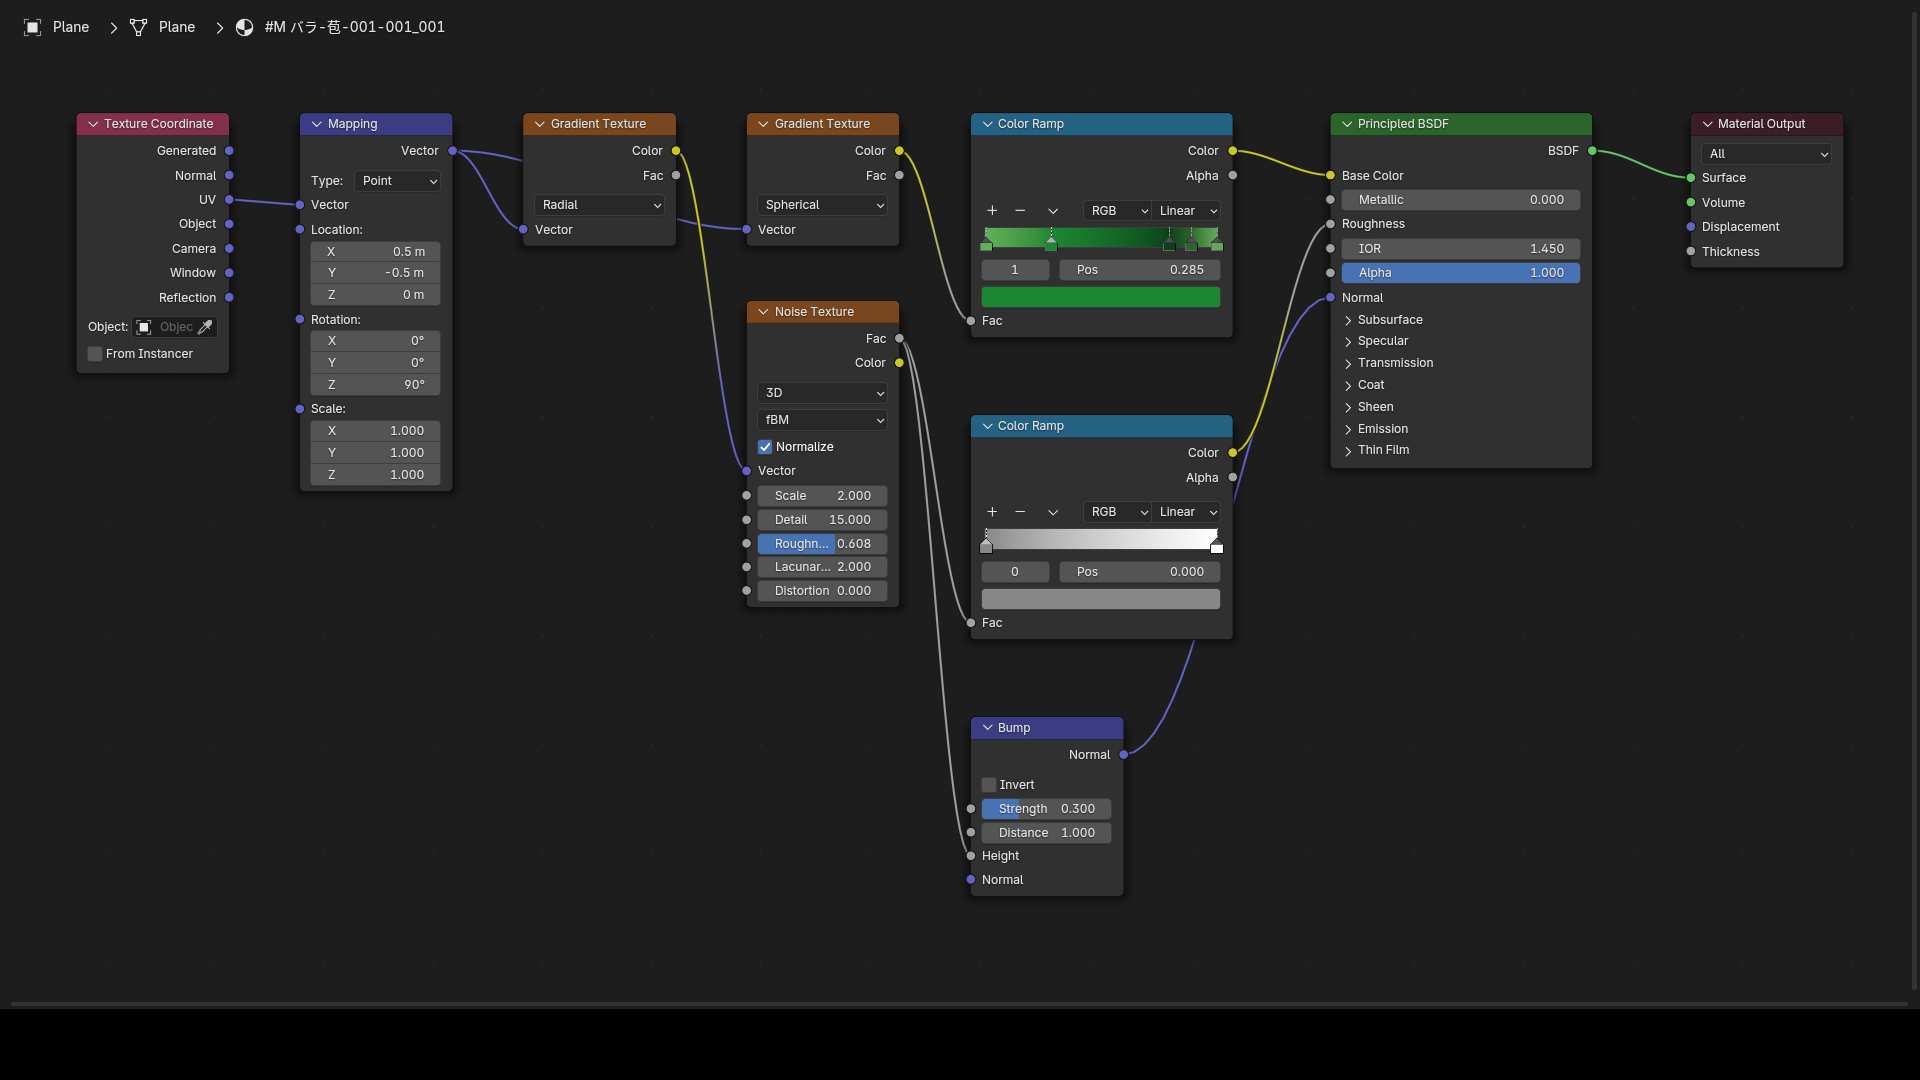This screenshot has height=1080, width=1920.
Task: Click the Noise Scale field showing 2.000
Action: tap(822, 496)
